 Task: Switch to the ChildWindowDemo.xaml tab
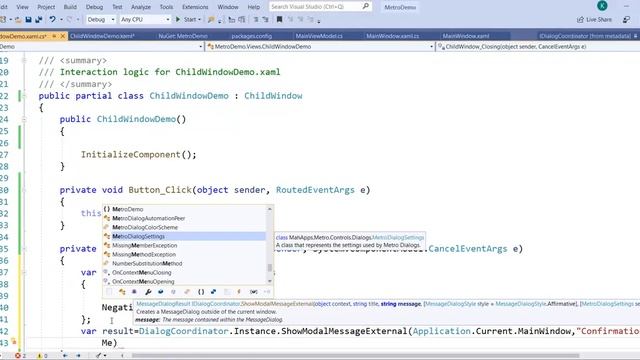pyautogui.click(x=102, y=36)
